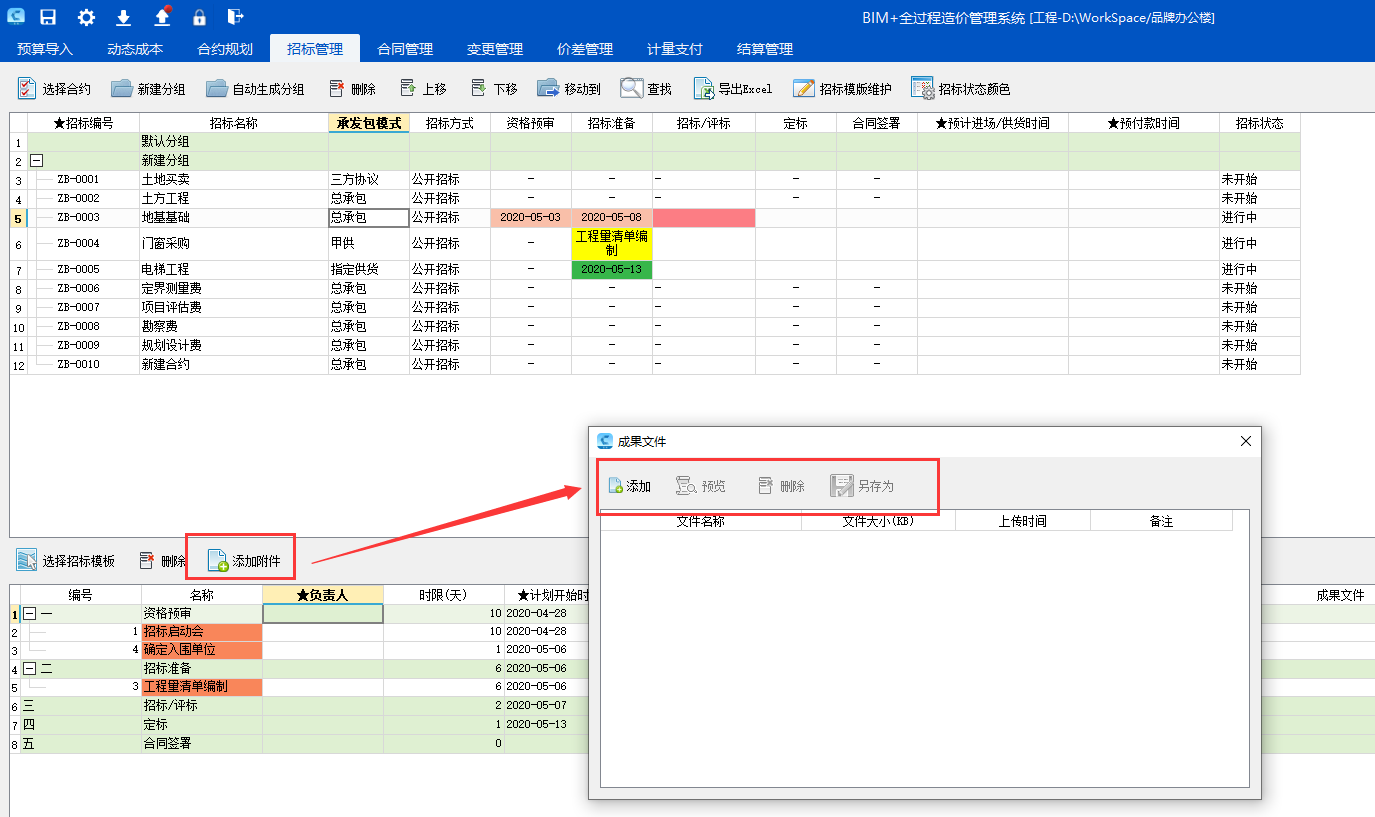Select ZB-0001 土地买卖 row
The image size is (1375, 817).
[655, 180]
